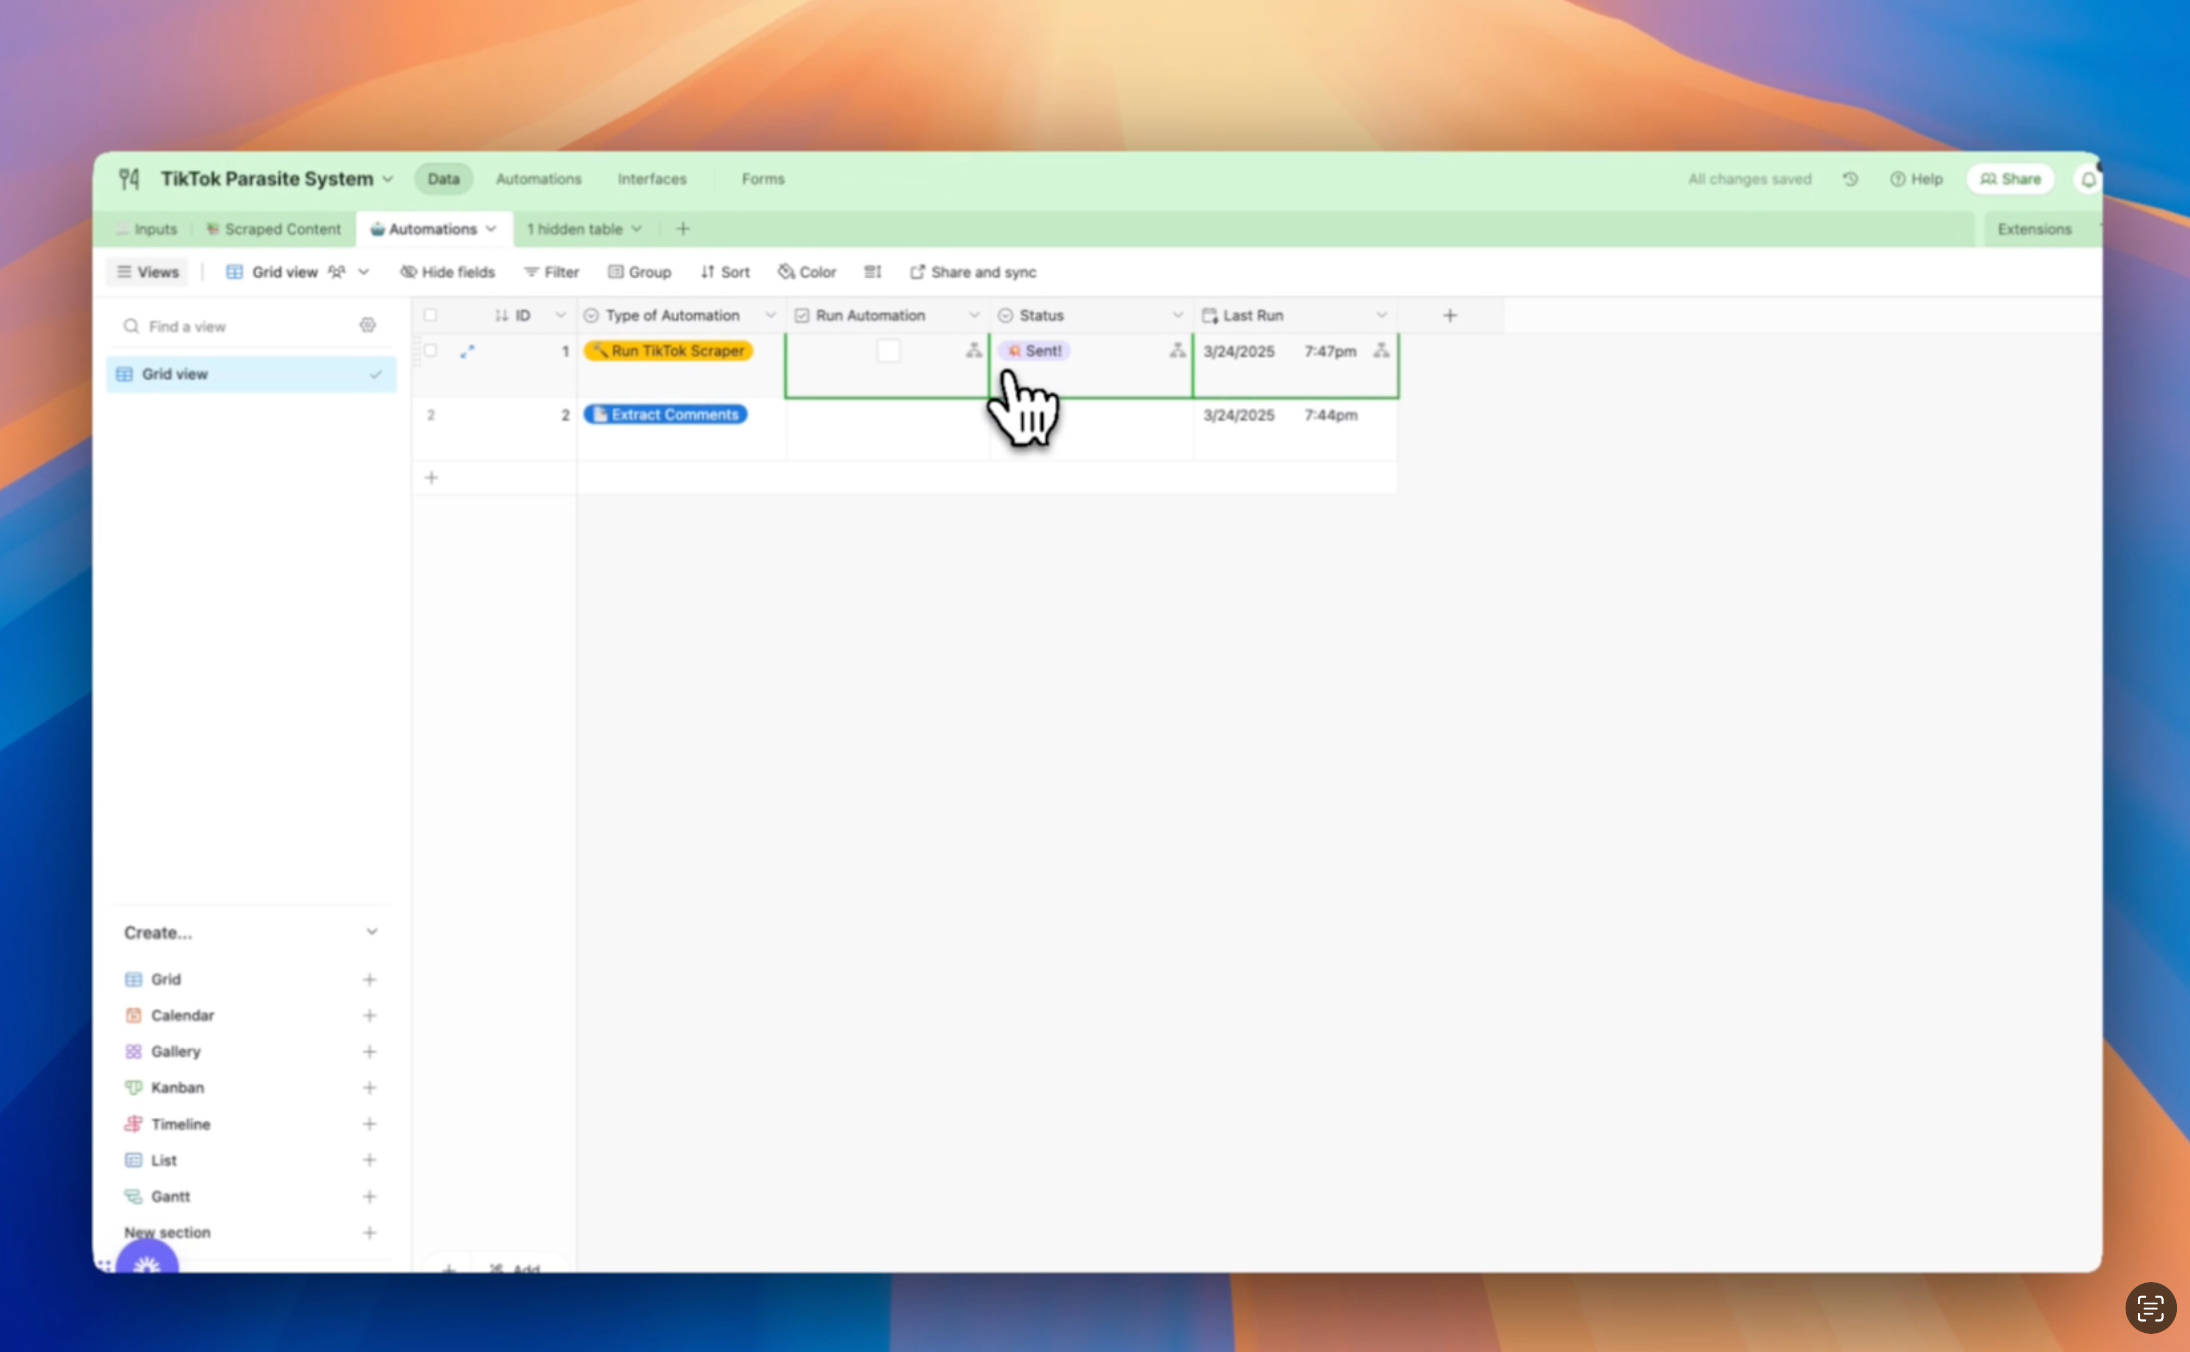Select row 1 checkbox
This screenshot has height=1352, width=2190.
pos(431,351)
